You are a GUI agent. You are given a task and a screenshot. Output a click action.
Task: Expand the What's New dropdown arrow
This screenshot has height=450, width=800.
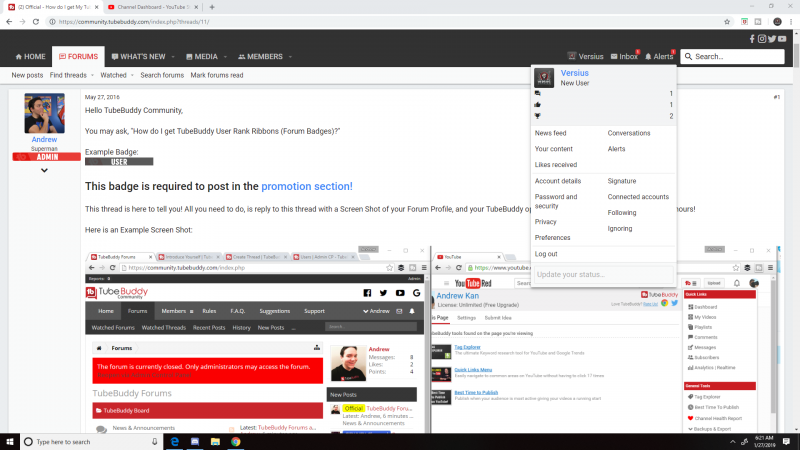click(x=170, y=57)
